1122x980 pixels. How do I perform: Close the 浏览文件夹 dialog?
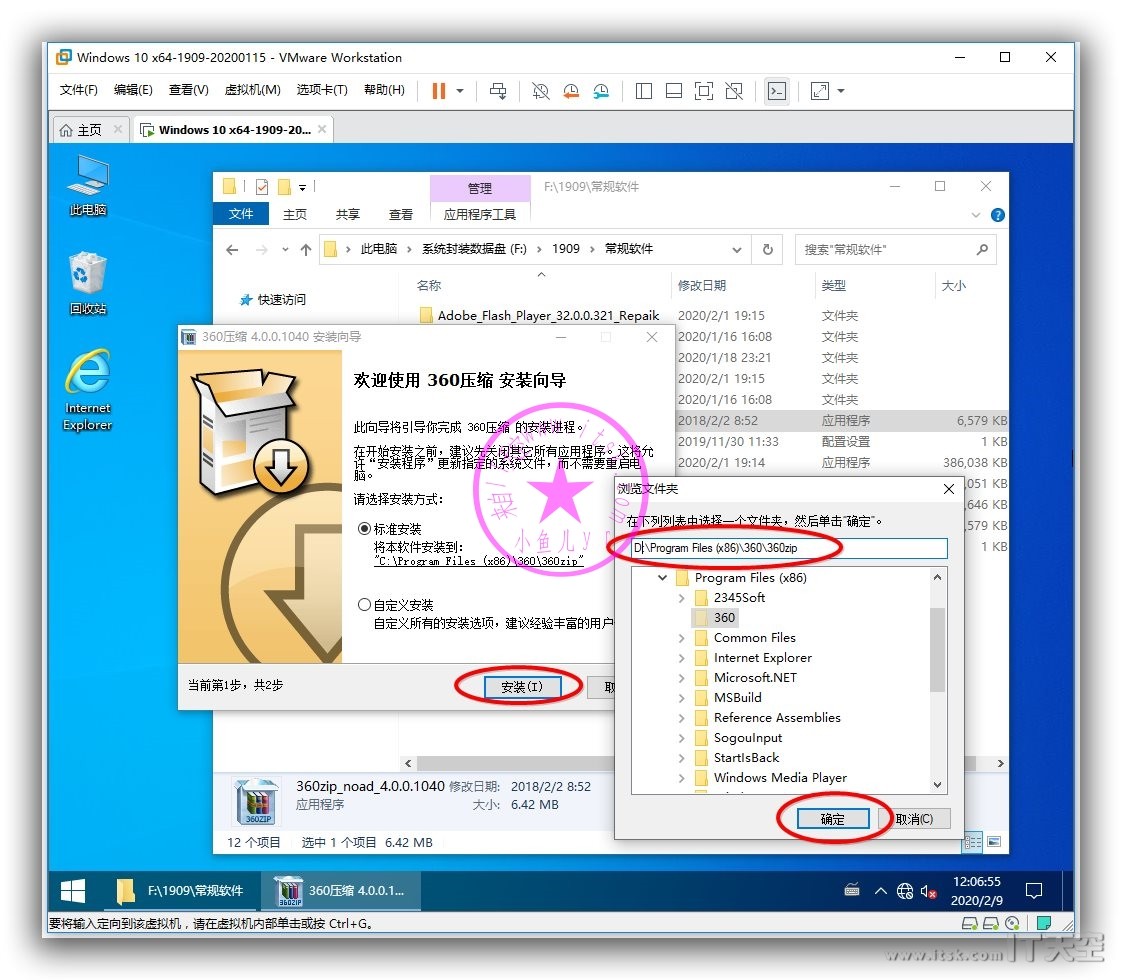pos(949,489)
